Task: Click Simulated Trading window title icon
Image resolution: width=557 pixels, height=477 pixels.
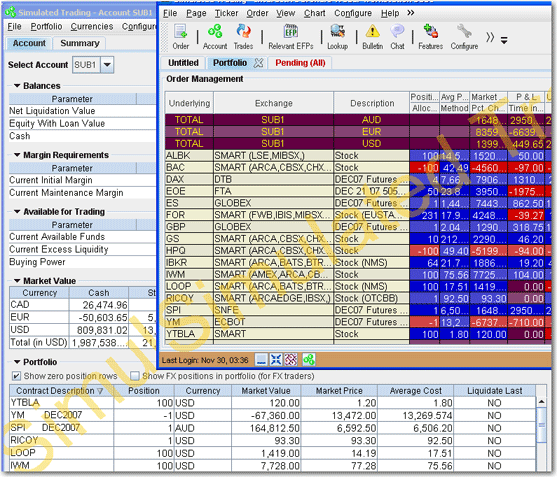Action: pyautogui.click(x=10, y=12)
